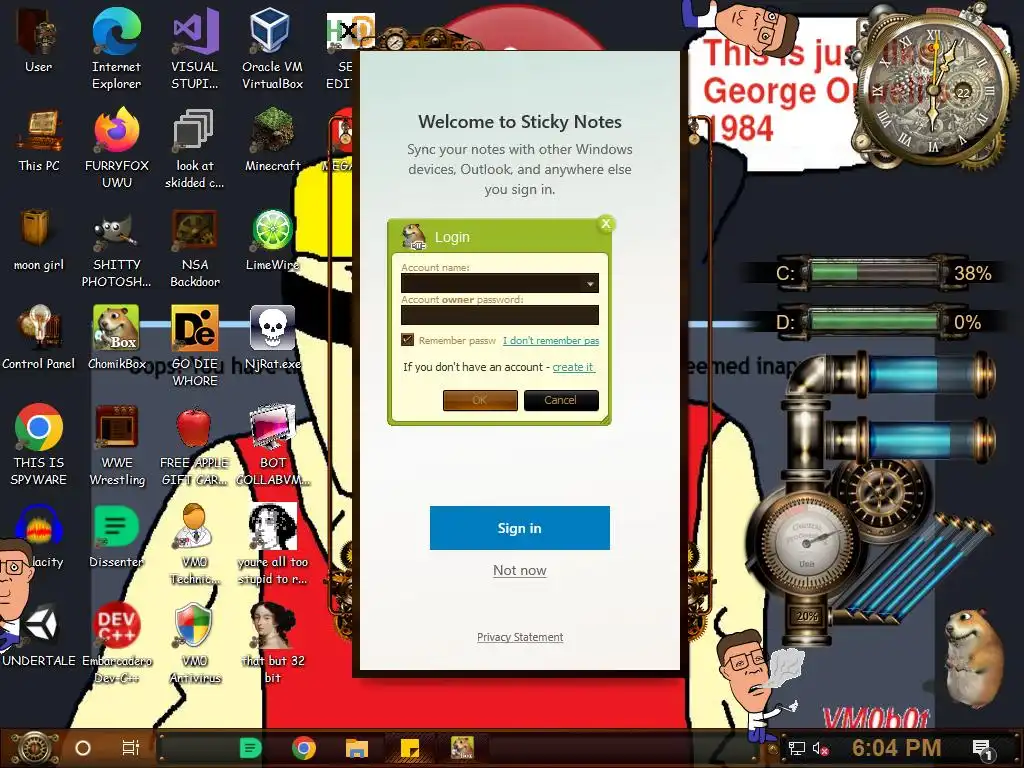
Task: Open 'I don't remember pas' link
Action: pos(551,340)
